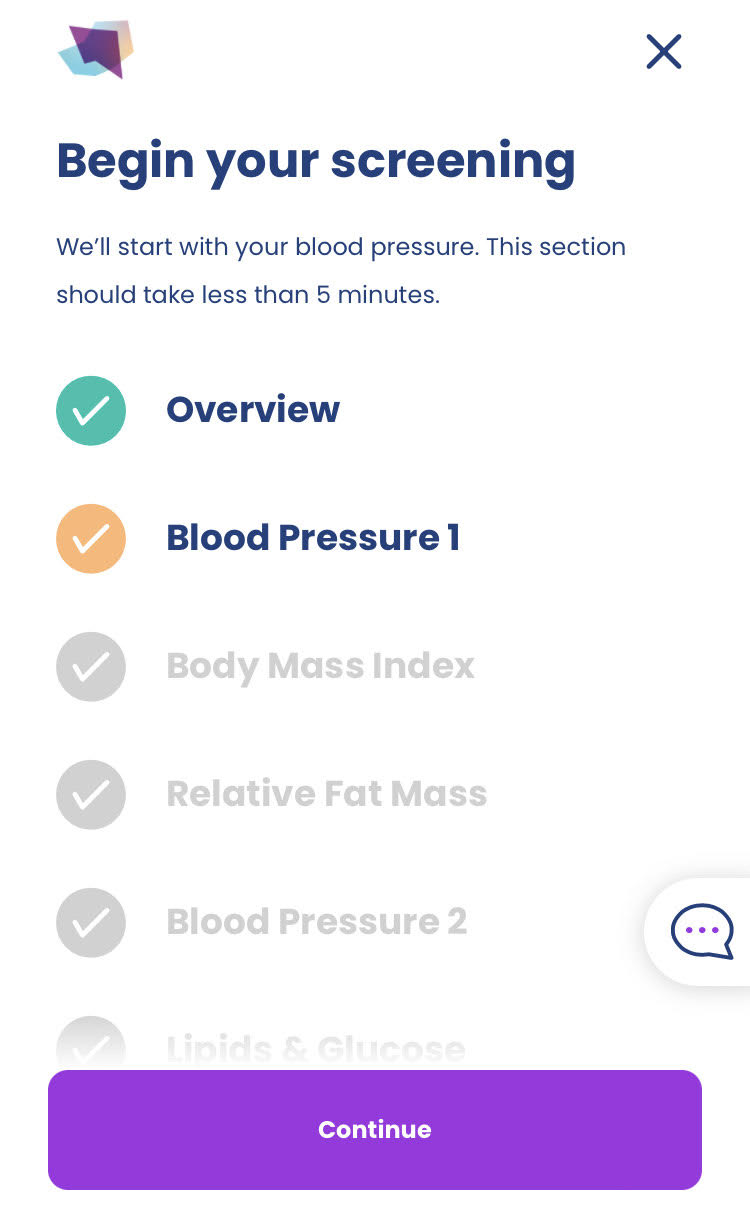
Task: Click the colorful app logo
Action: (96, 49)
